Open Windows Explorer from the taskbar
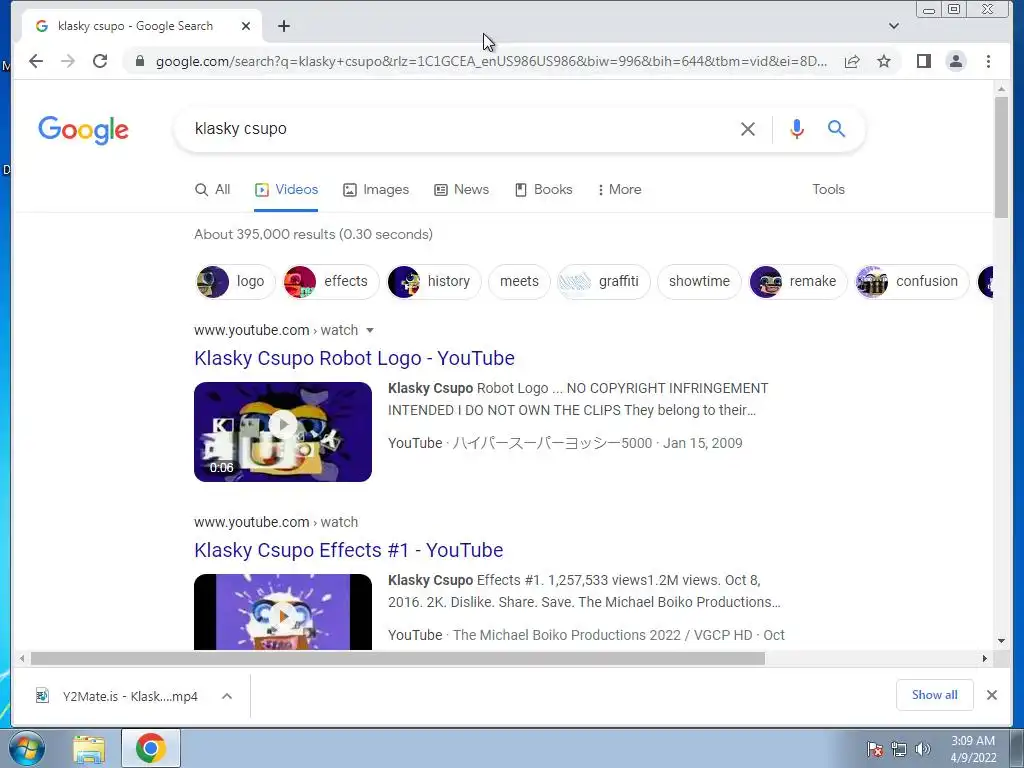Screen dimensions: 1024x768 (x=89, y=748)
